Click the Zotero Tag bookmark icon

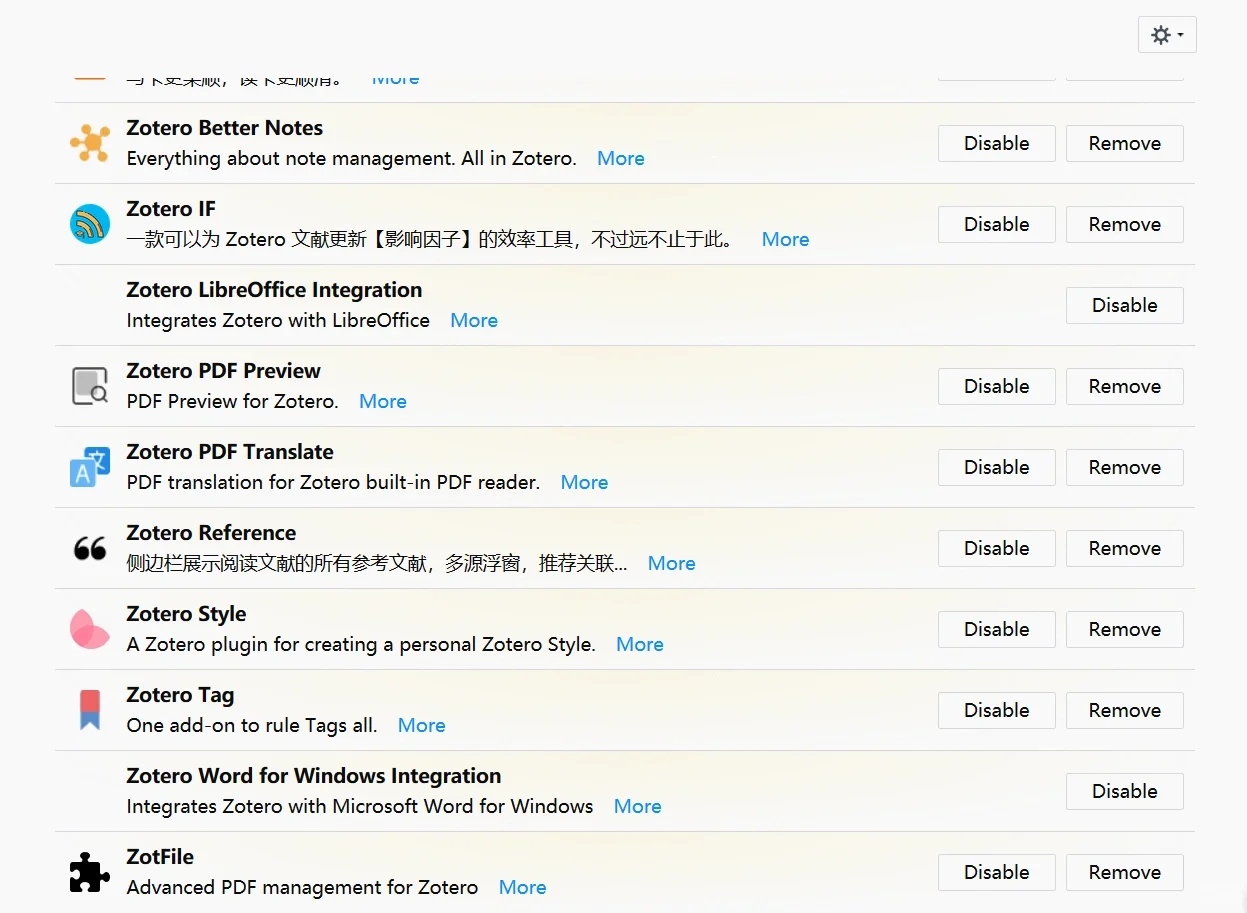point(90,710)
